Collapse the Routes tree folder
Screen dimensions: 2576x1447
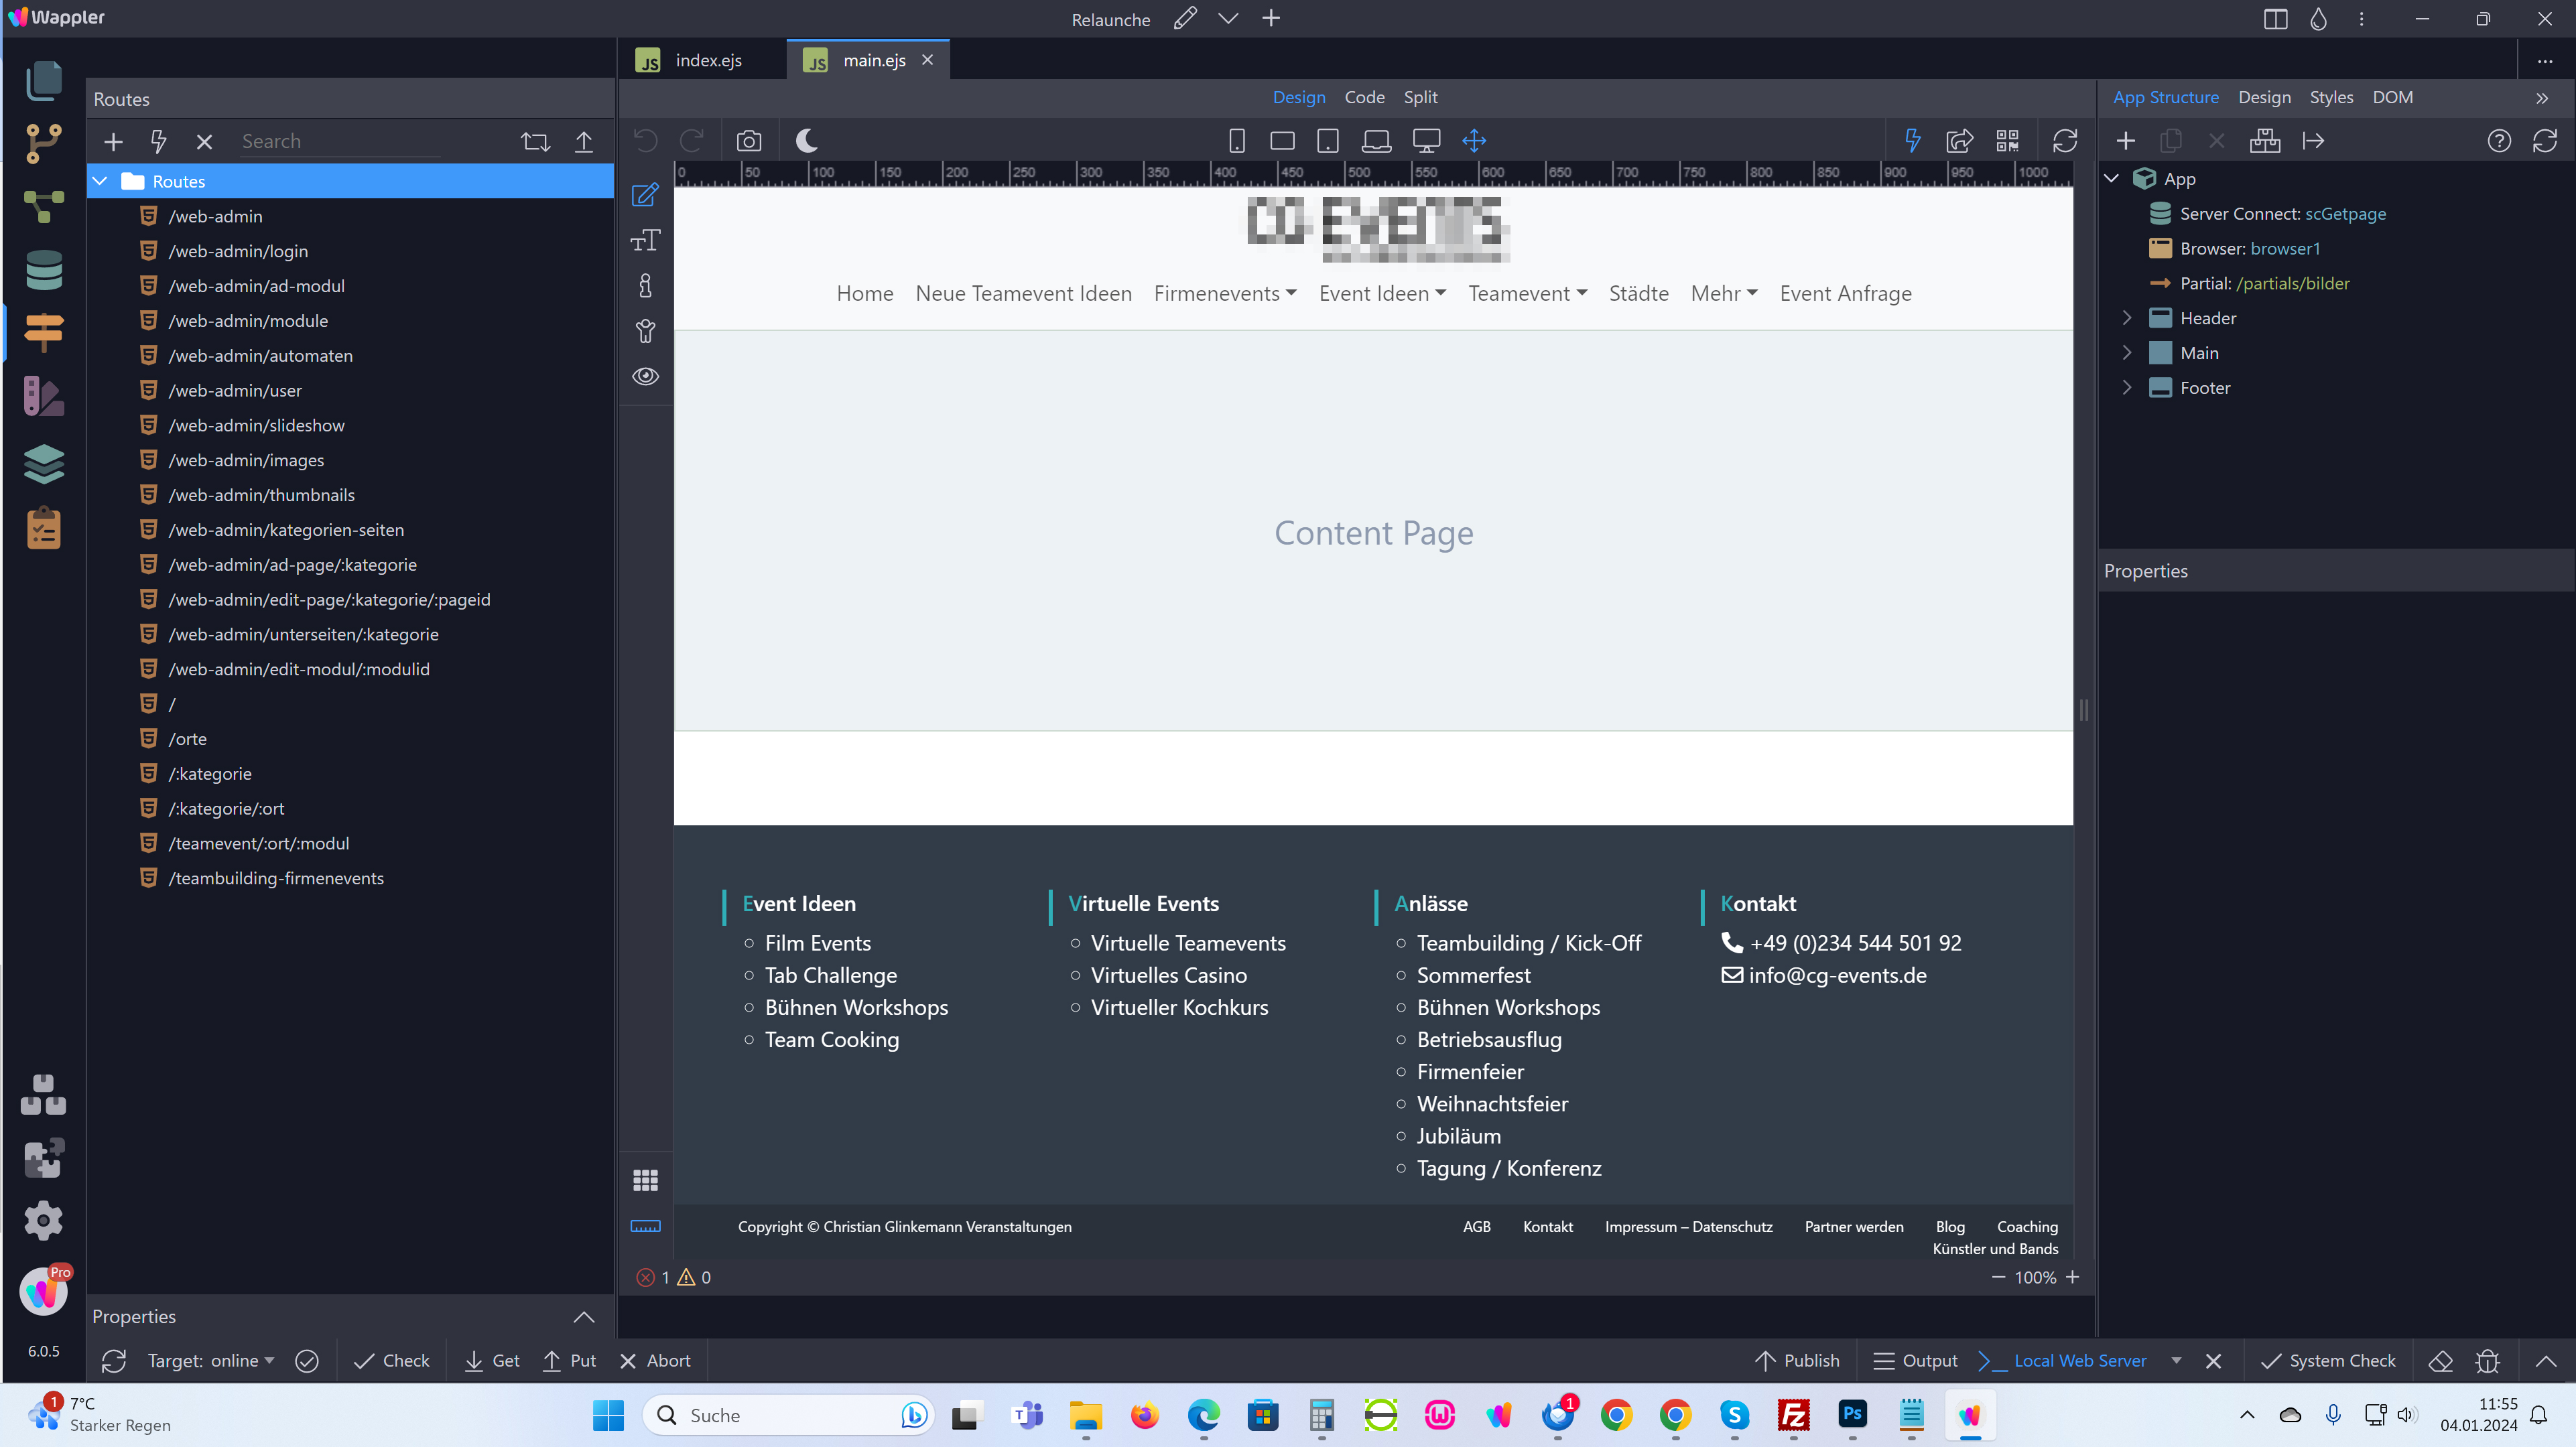click(x=101, y=181)
